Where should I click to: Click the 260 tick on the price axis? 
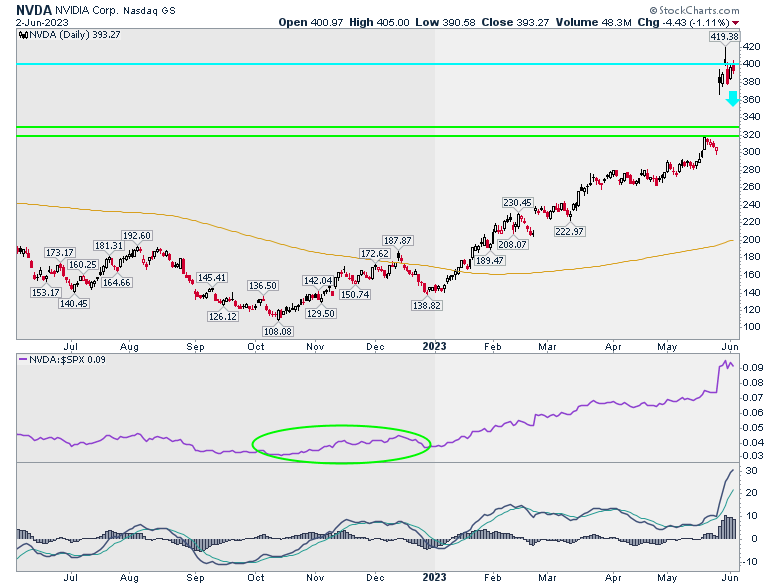click(x=751, y=187)
